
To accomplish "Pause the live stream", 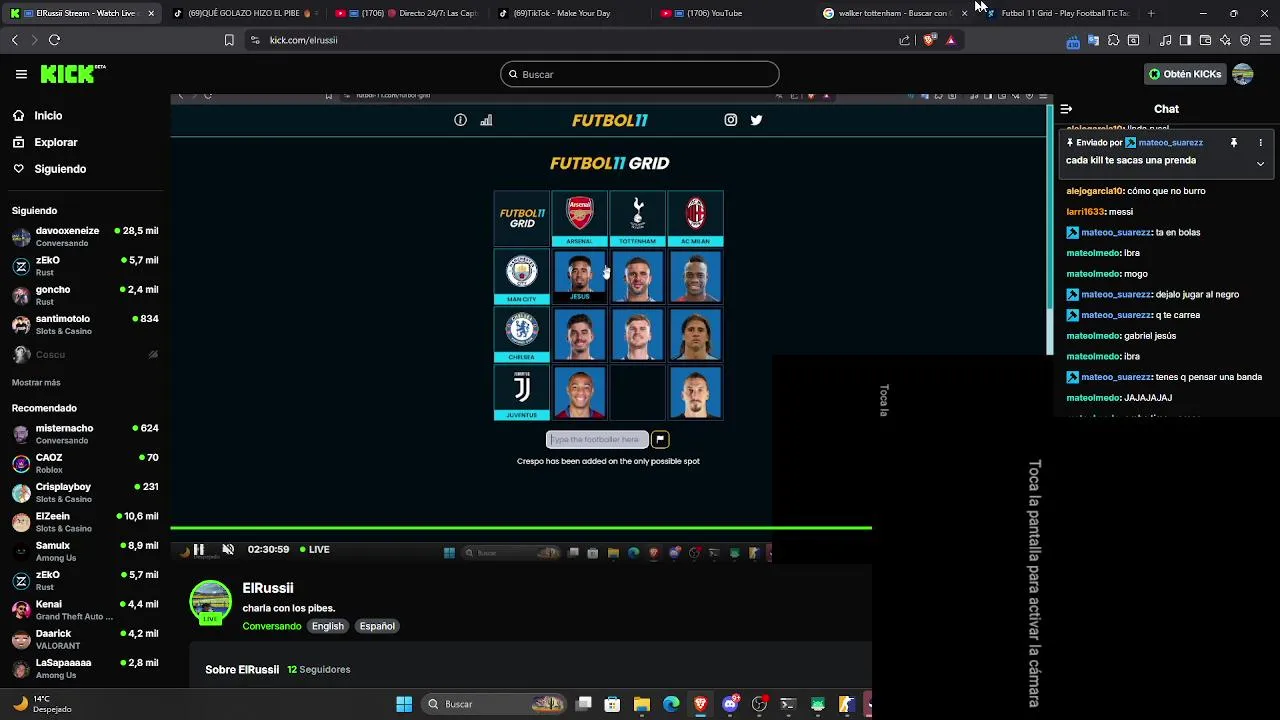I will [199, 549].
